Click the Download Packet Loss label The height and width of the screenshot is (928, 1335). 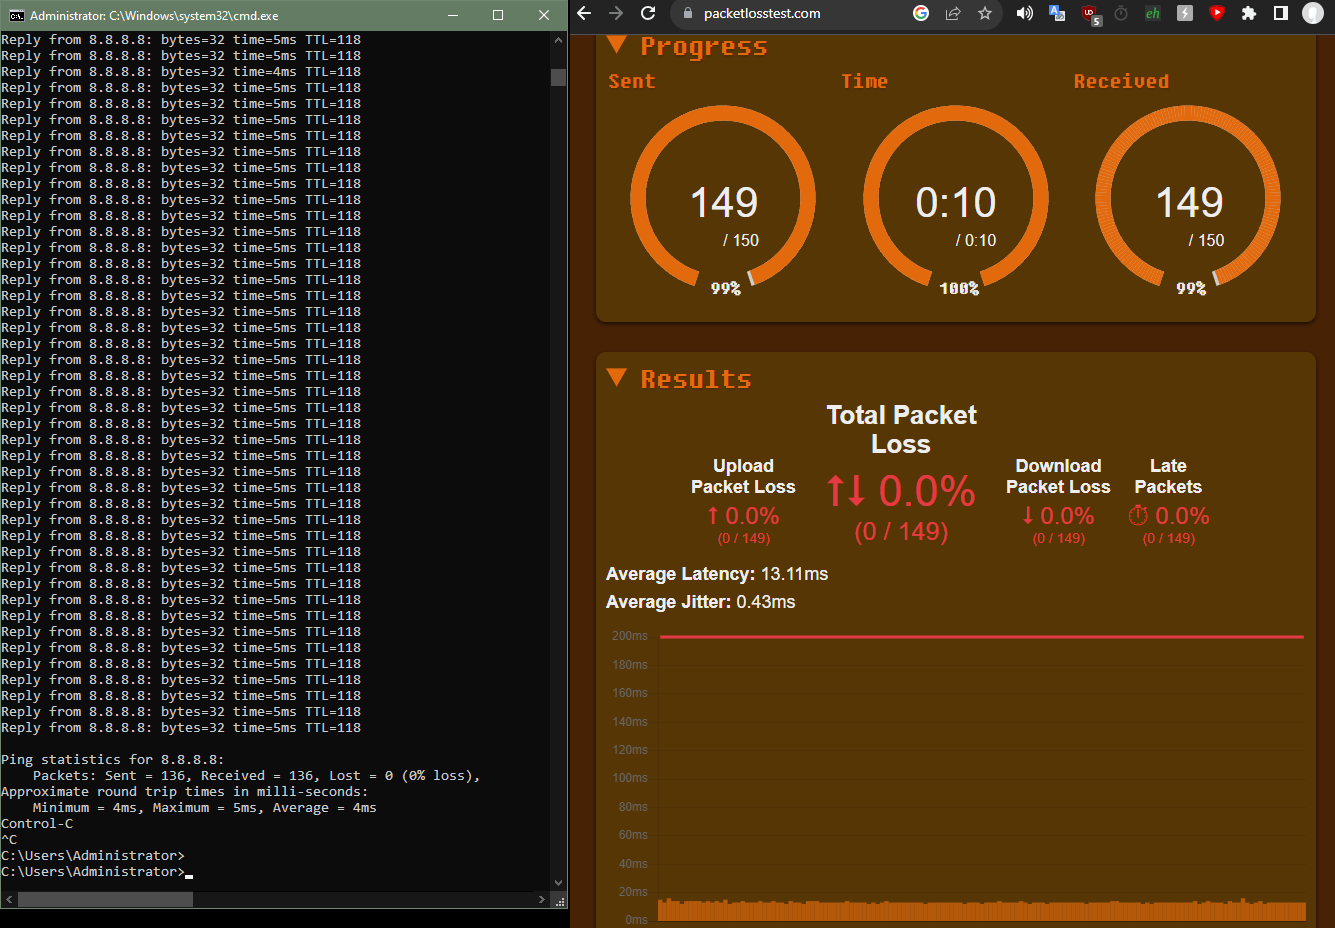1058,476
